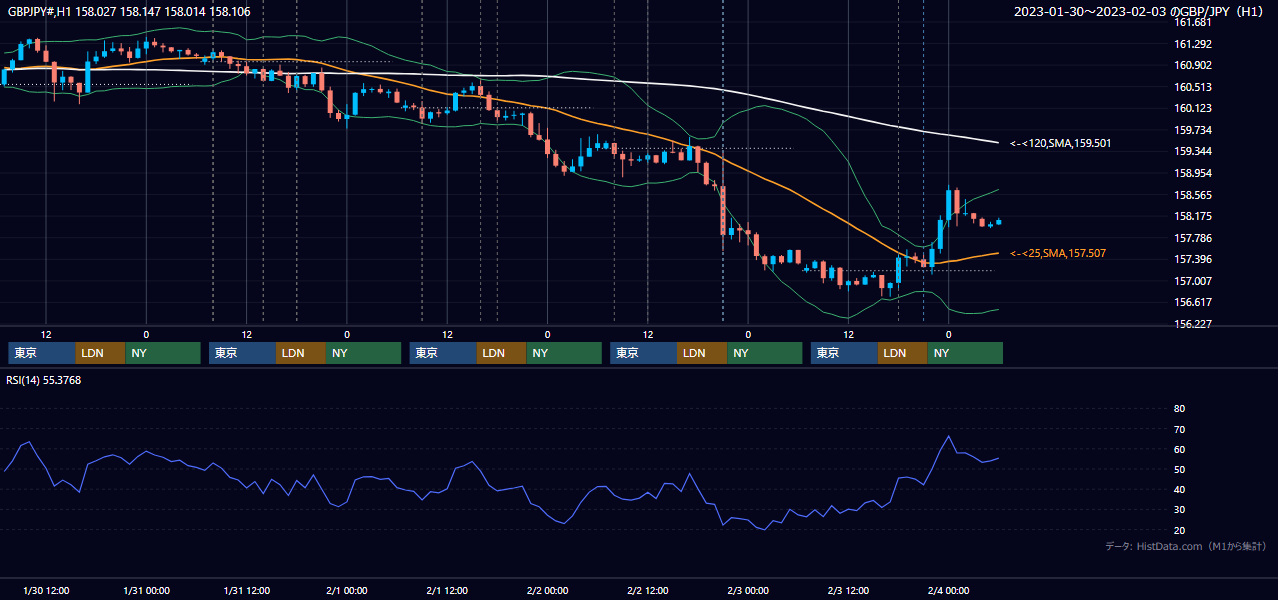Click the RSI level 70 label
The width and height of the screenshot is (1278, 600).
1179,429
